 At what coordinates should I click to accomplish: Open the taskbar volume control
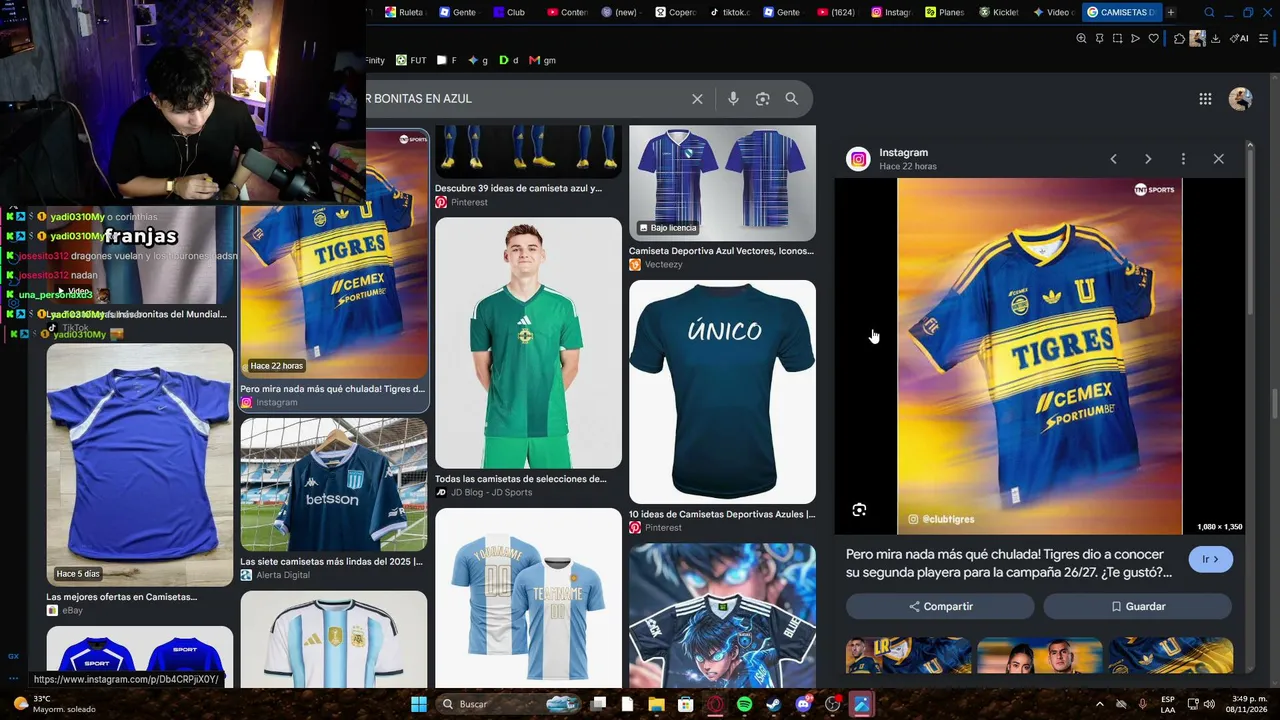click(1208, 704)
